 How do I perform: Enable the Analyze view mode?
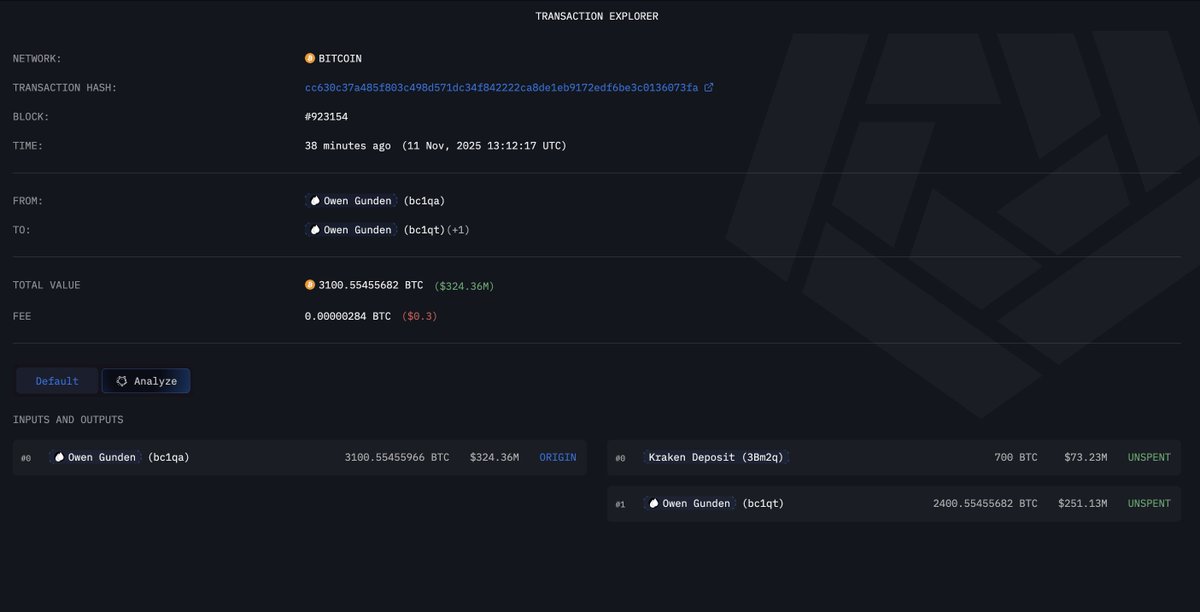(146, 380)
